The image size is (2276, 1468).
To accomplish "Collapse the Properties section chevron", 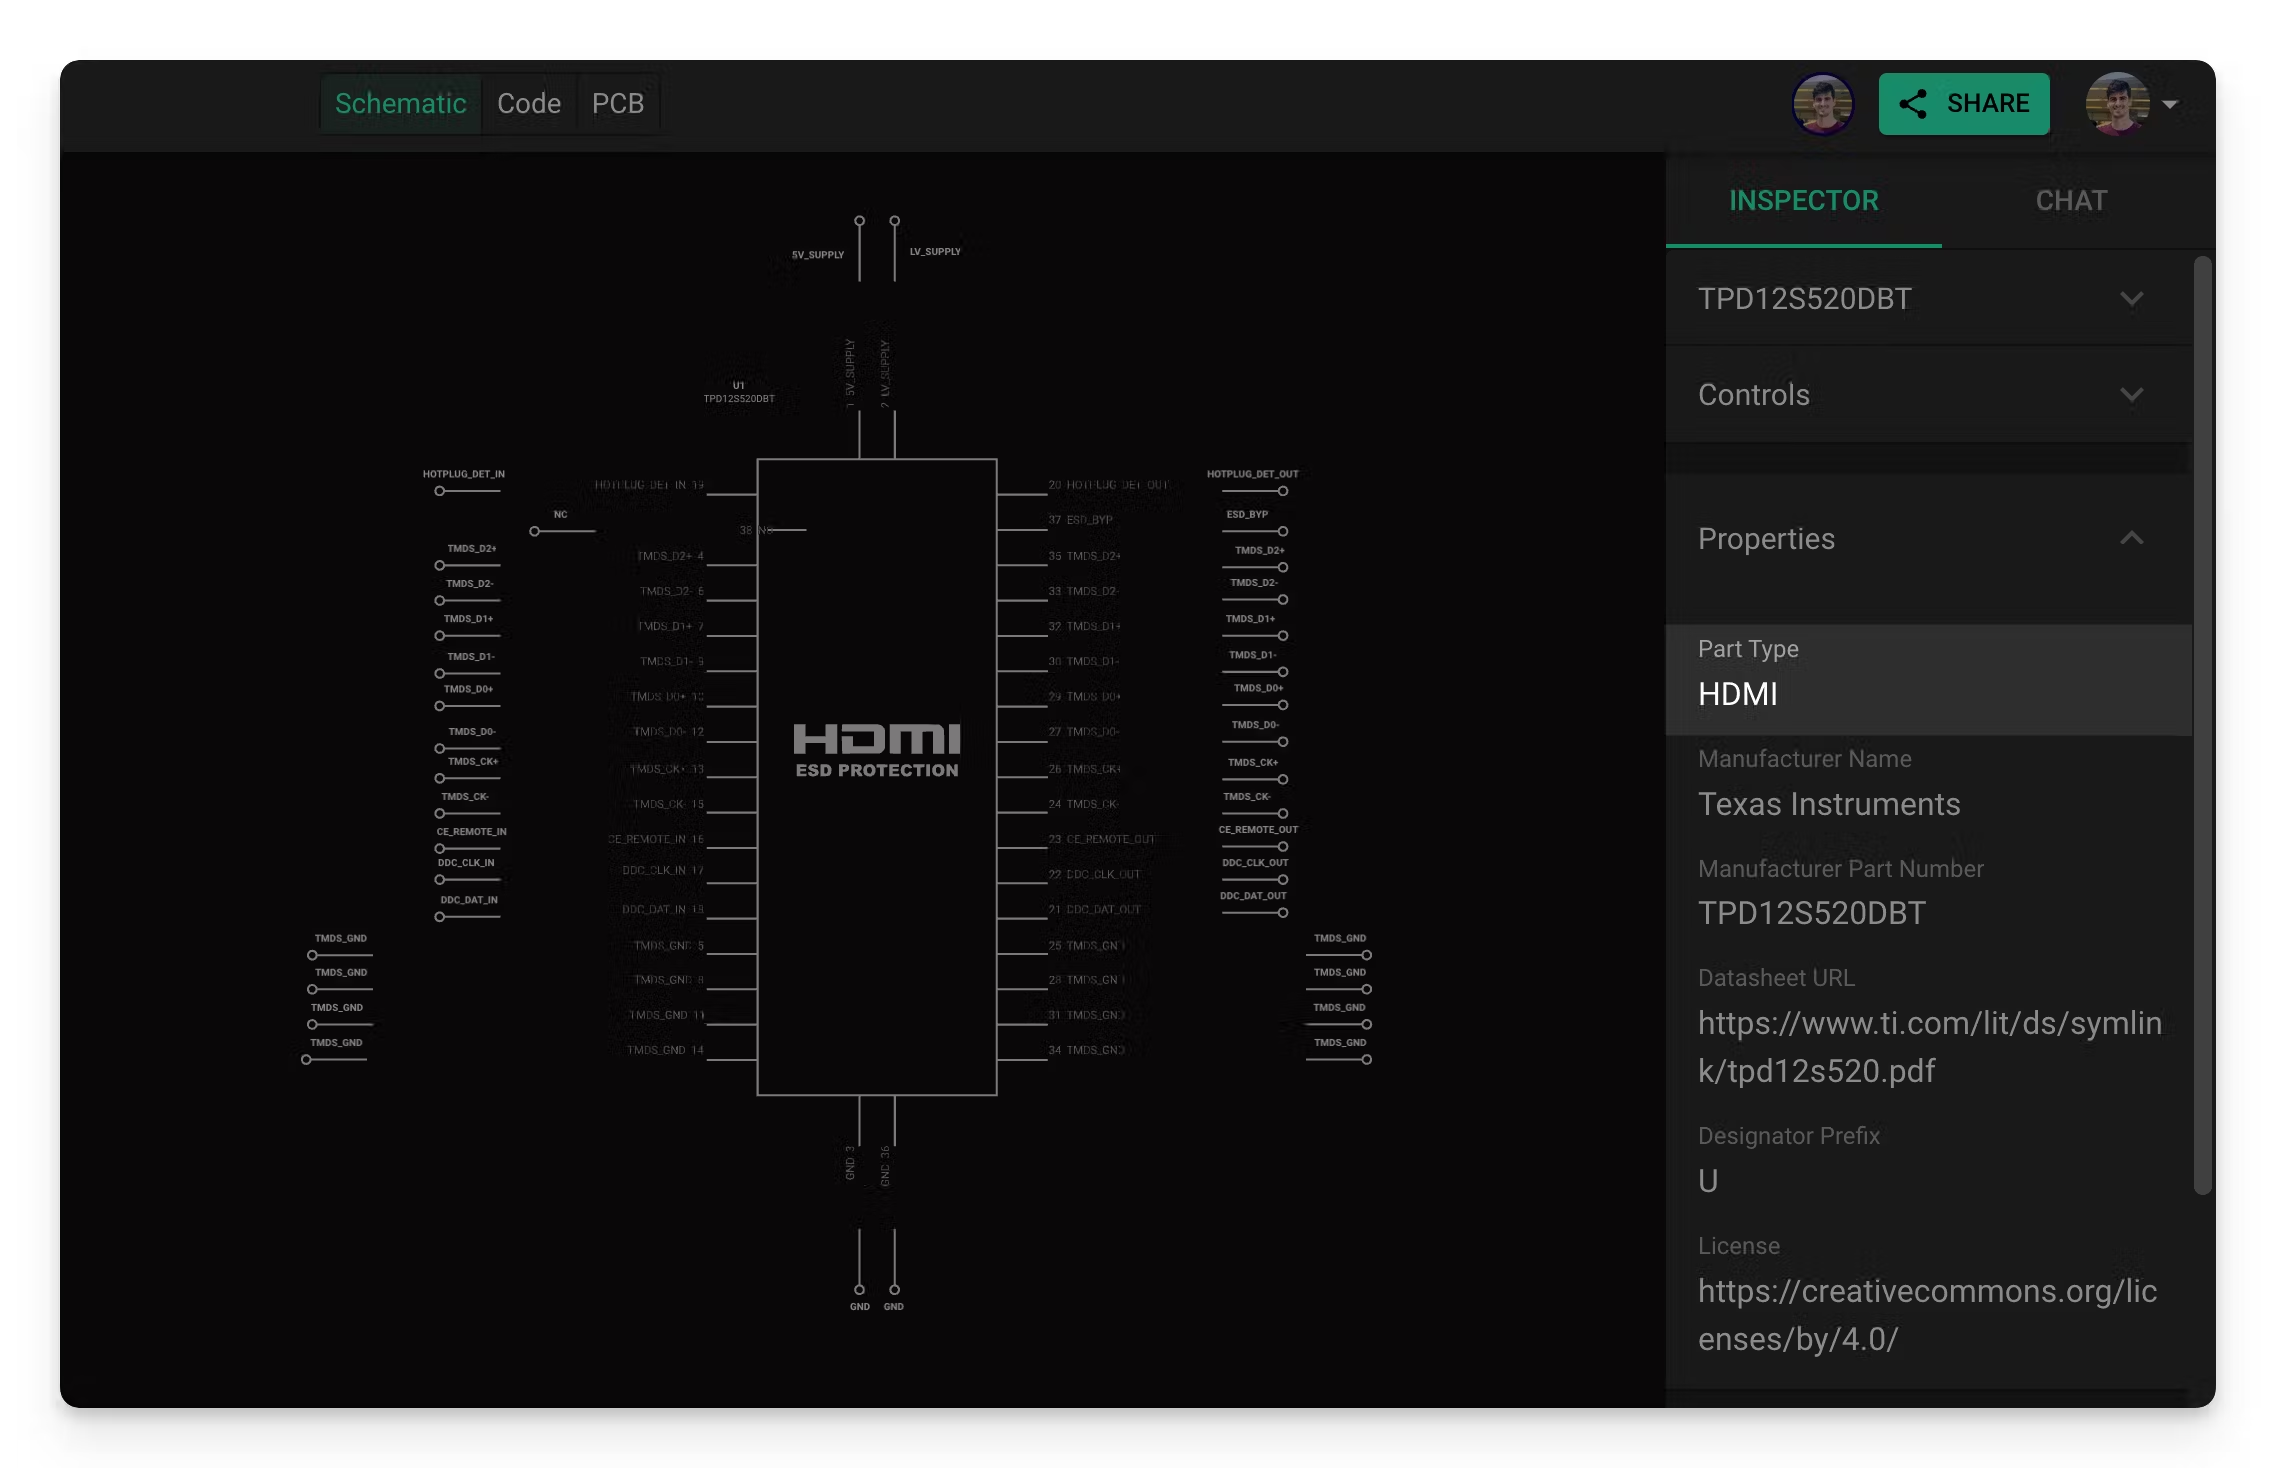I will [2131, 538].
